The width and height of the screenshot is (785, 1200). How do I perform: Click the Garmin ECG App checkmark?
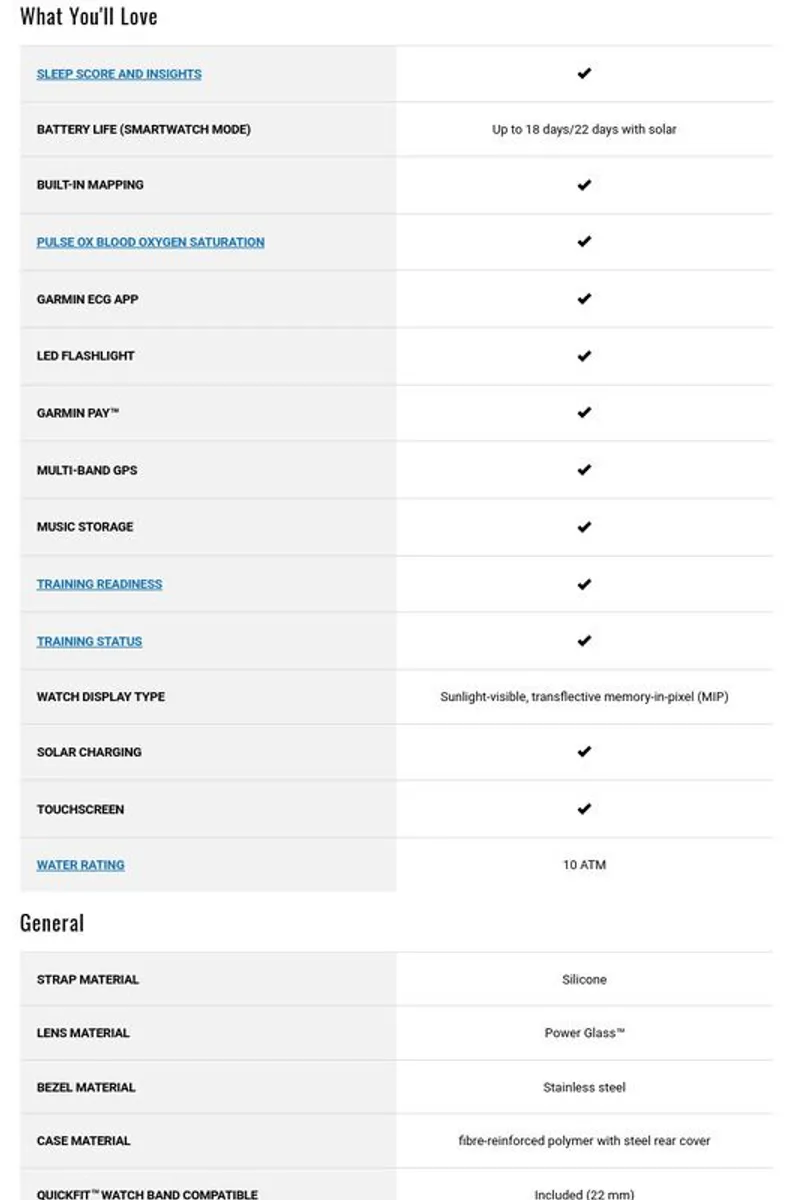[584, 299]
